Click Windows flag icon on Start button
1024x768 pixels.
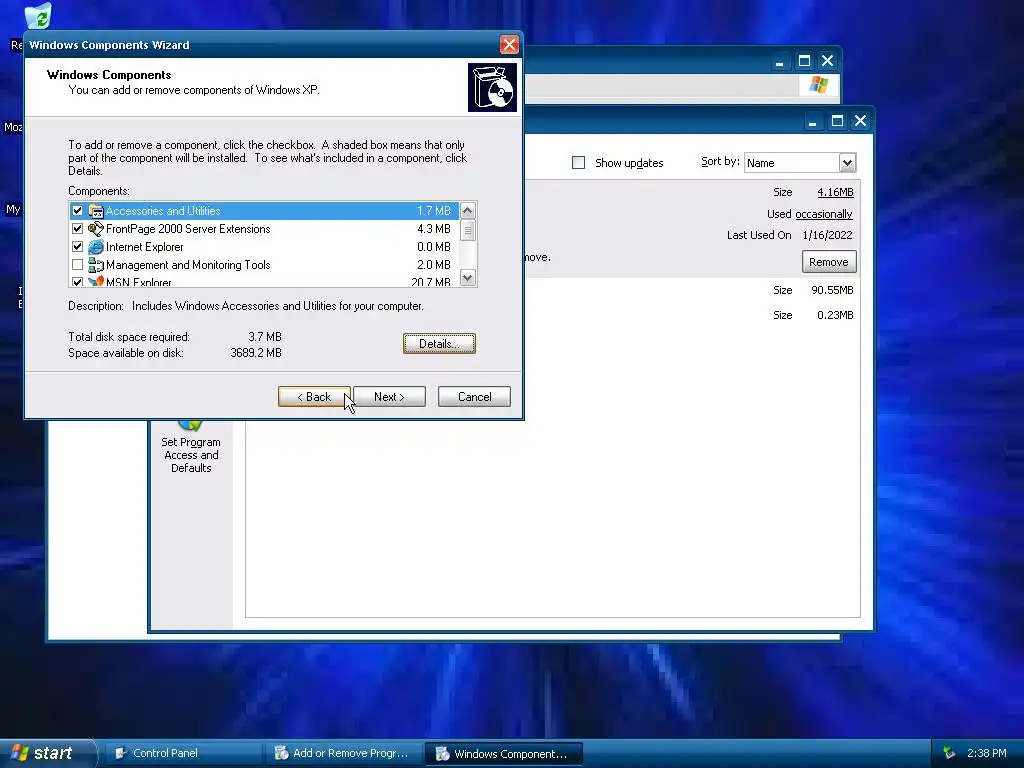[20, 753]
